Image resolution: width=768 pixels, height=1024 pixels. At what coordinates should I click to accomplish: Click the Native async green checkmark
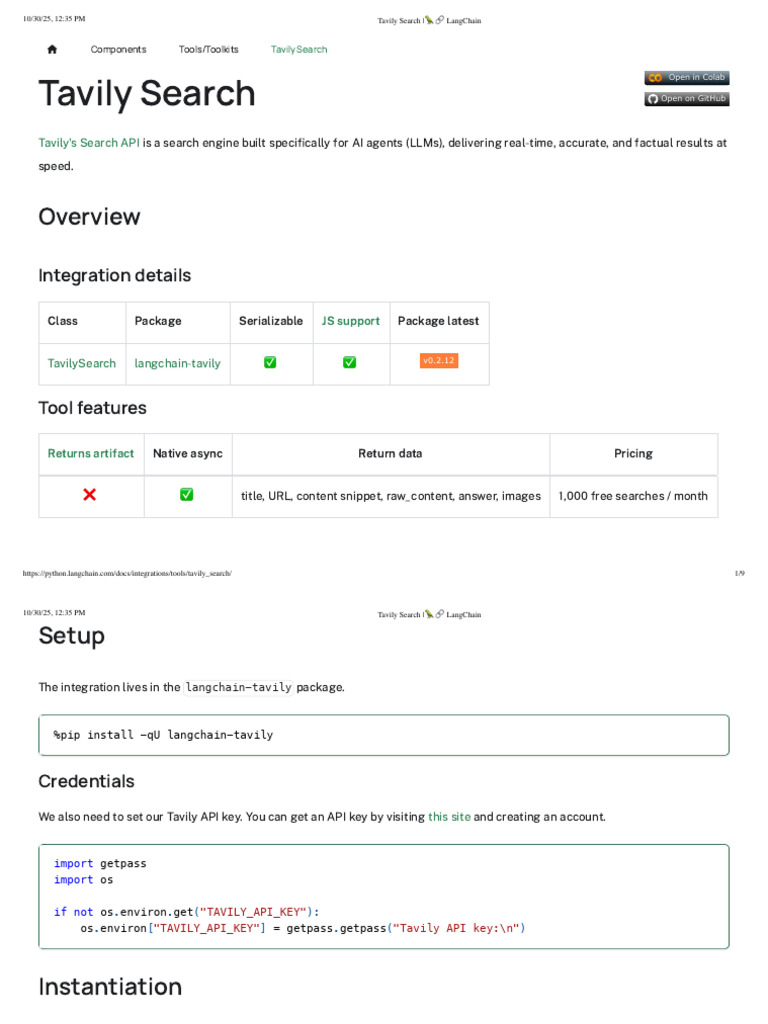click(187, 495)
